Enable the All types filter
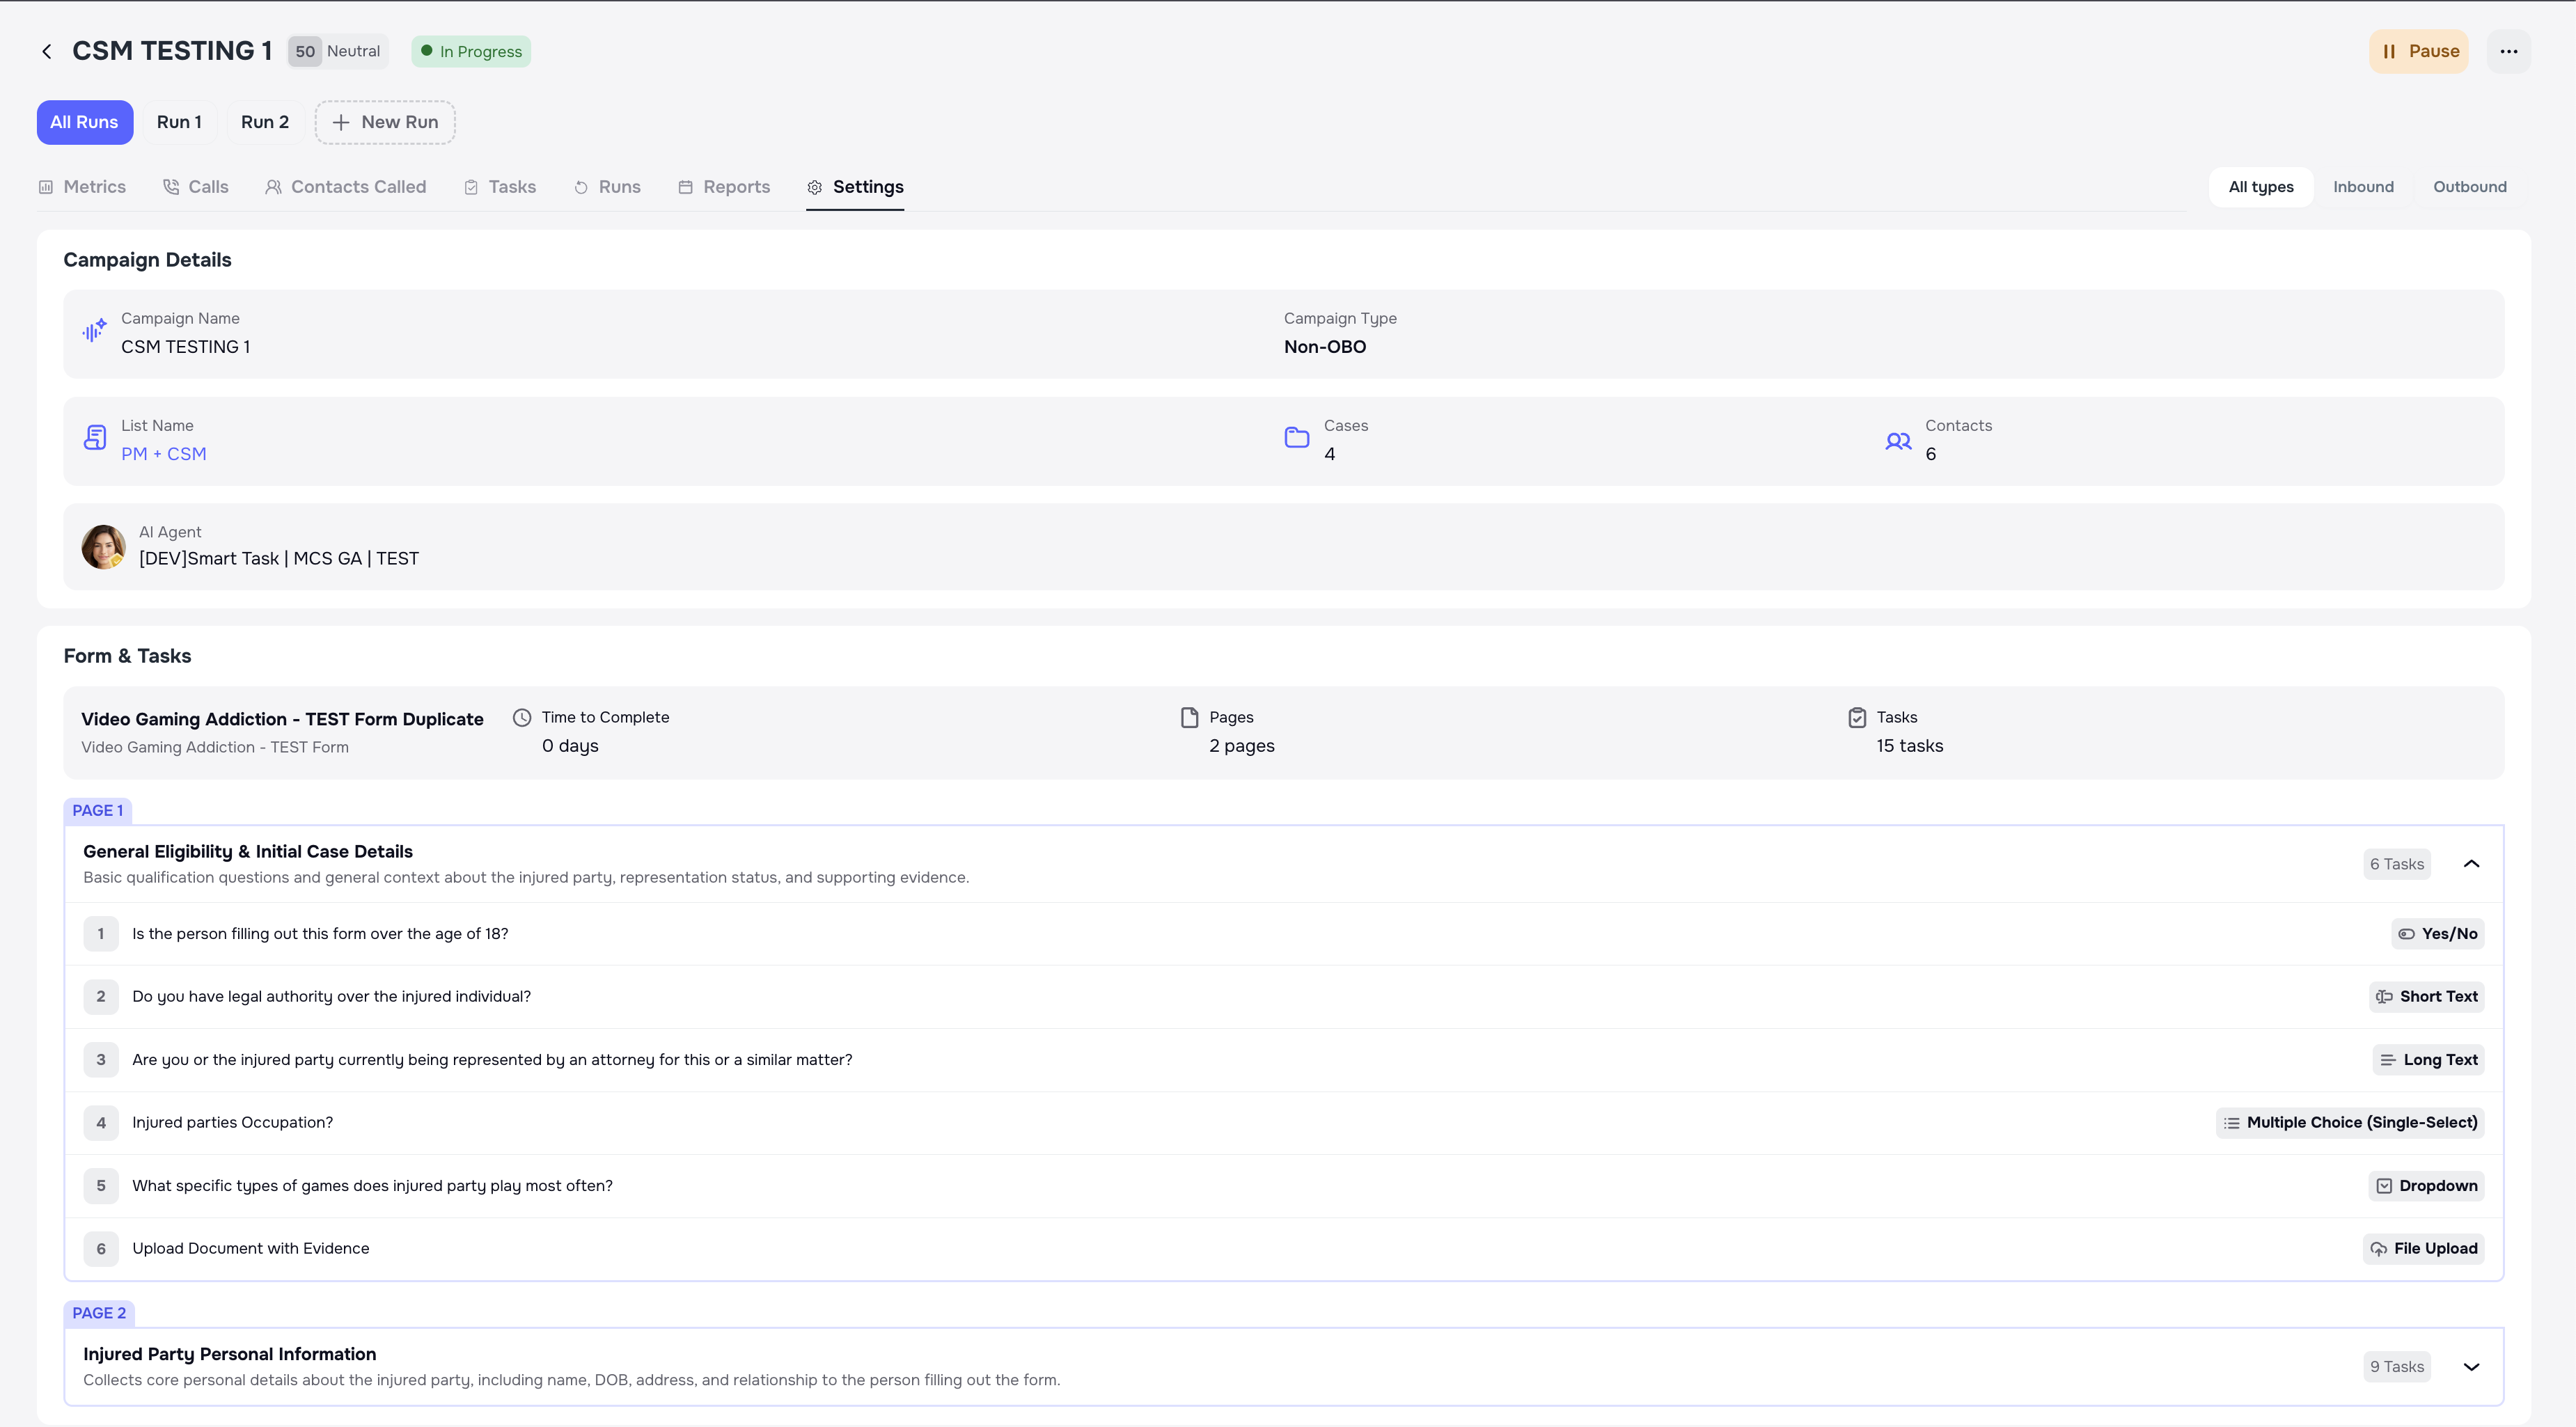 pos(2261,186)
